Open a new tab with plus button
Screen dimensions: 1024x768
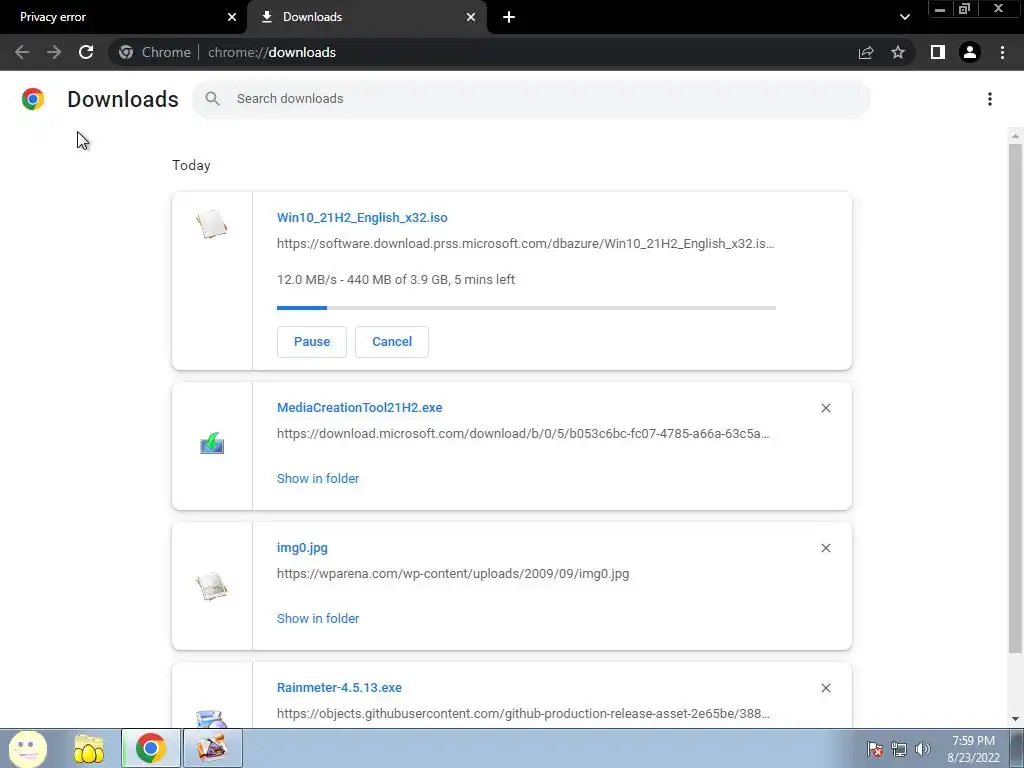[x=509, y=17]
